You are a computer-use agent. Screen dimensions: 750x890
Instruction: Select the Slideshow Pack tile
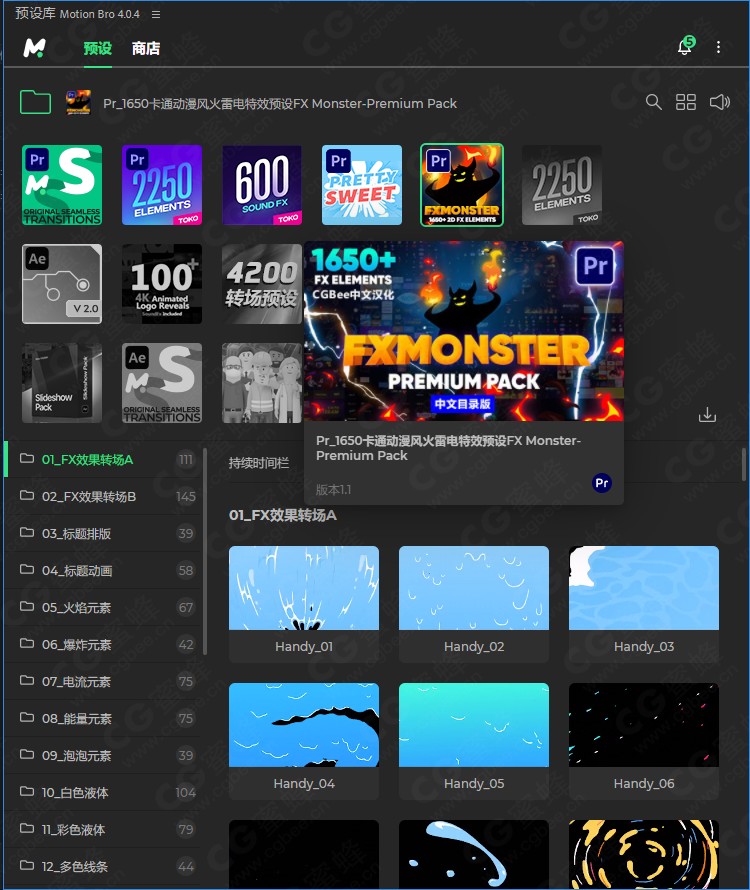[62, 383]
